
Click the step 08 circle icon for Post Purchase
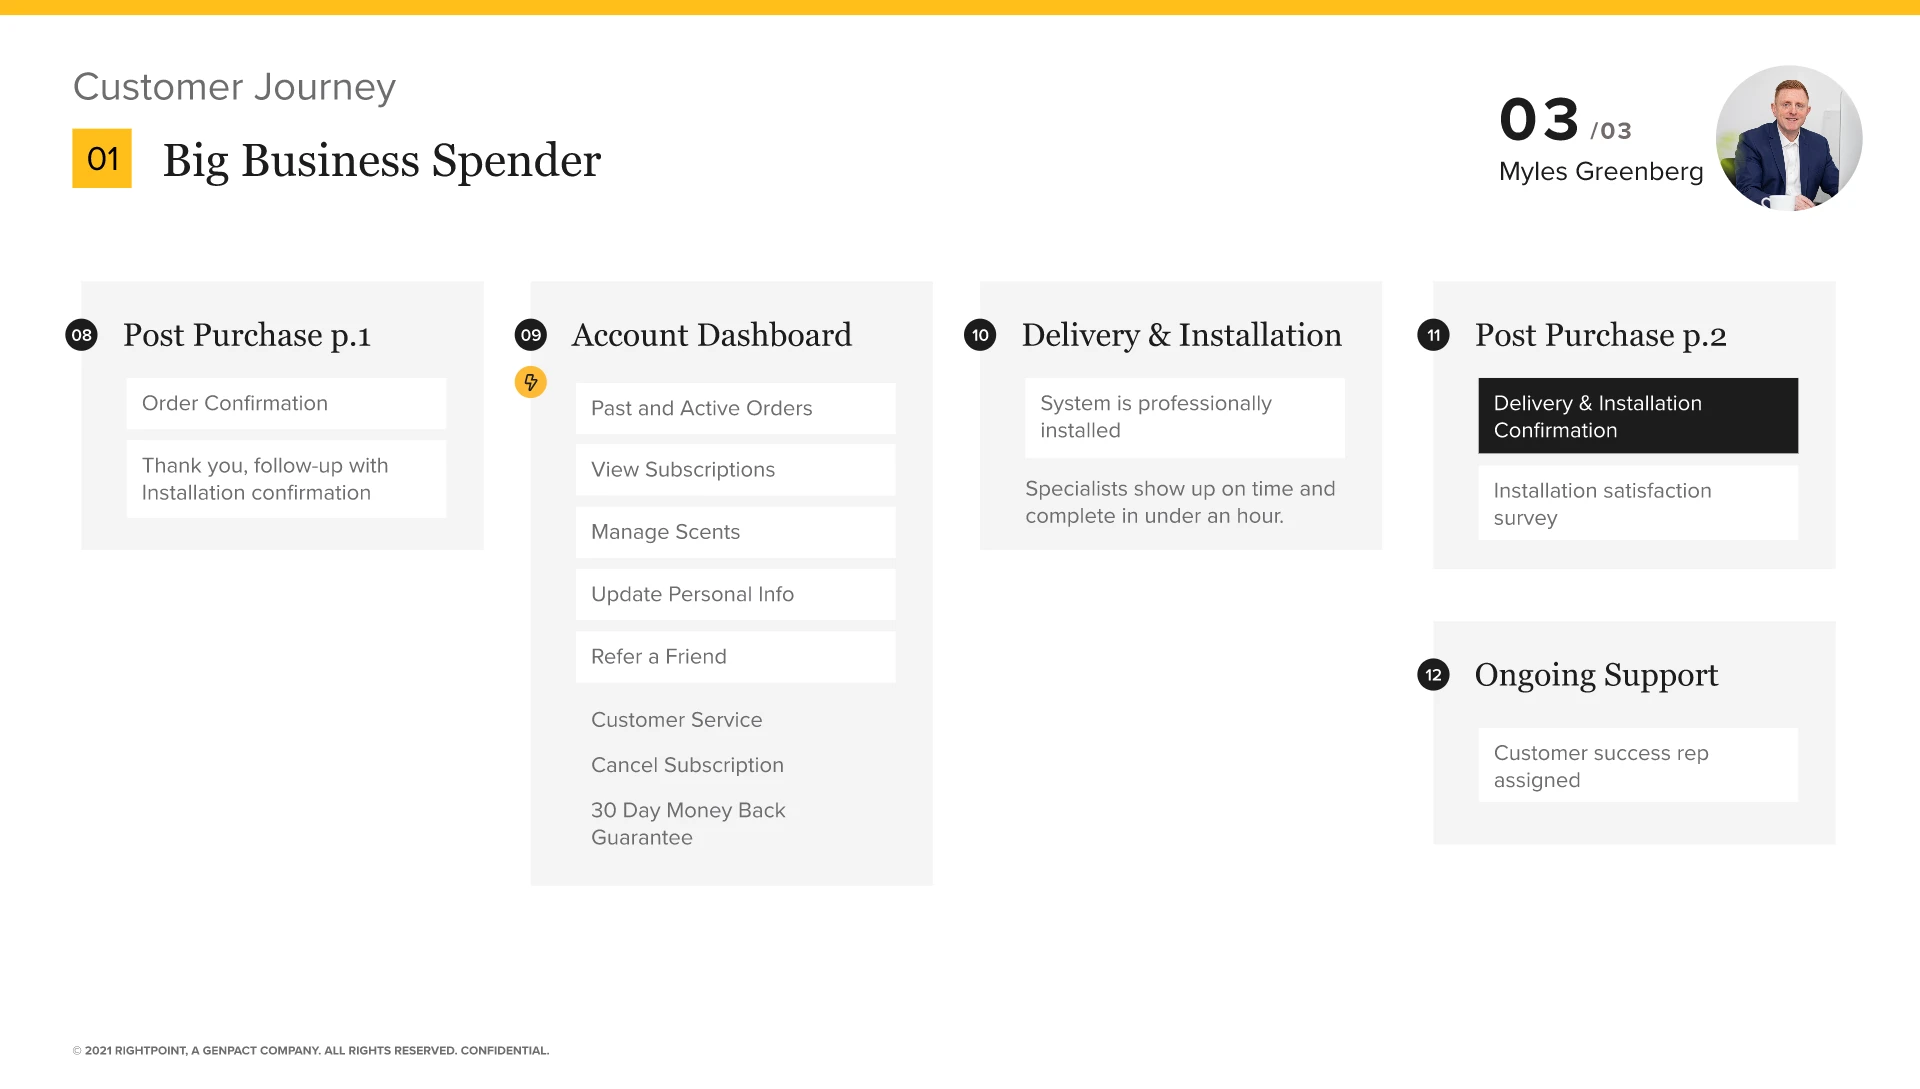pos(82,334)
